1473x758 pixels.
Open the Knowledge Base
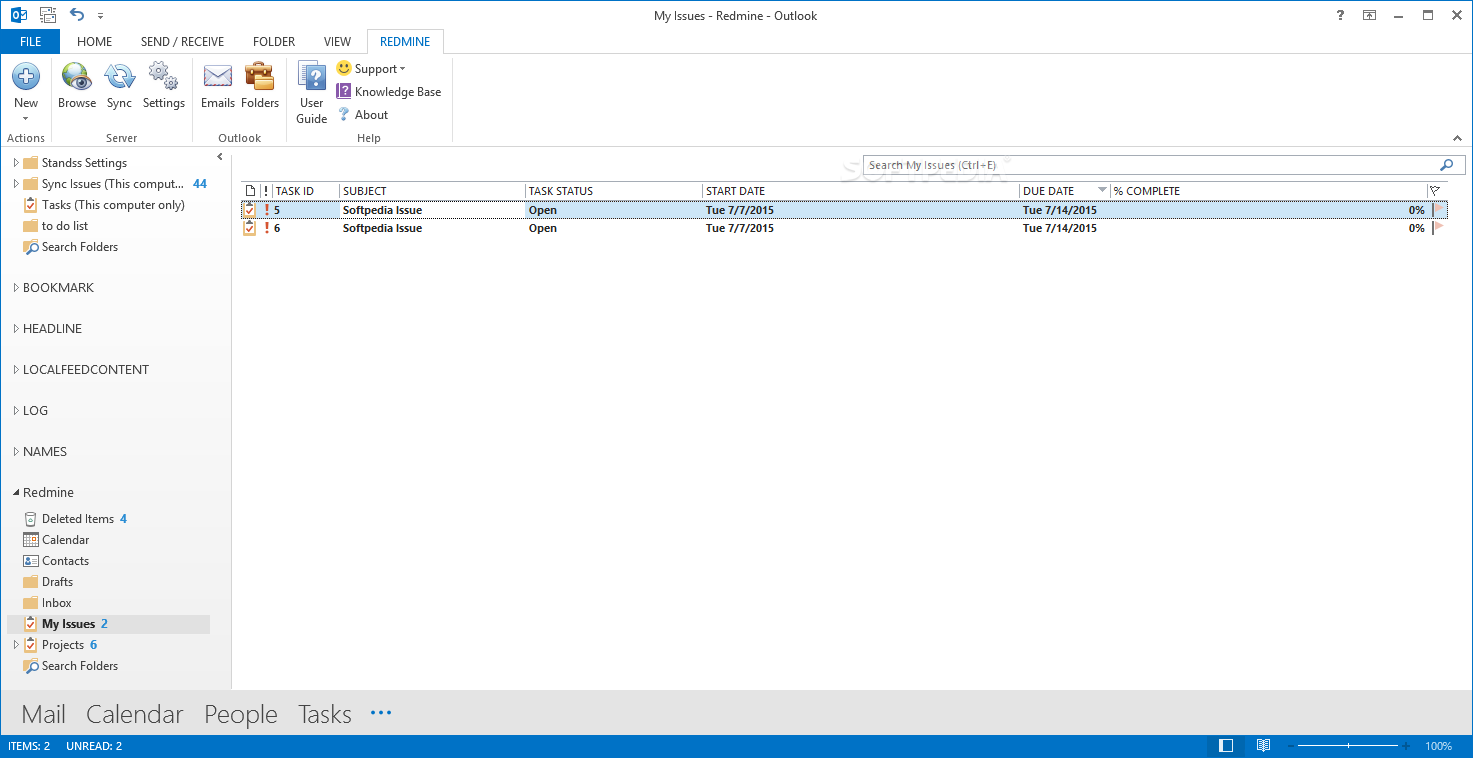coord(389,91)
